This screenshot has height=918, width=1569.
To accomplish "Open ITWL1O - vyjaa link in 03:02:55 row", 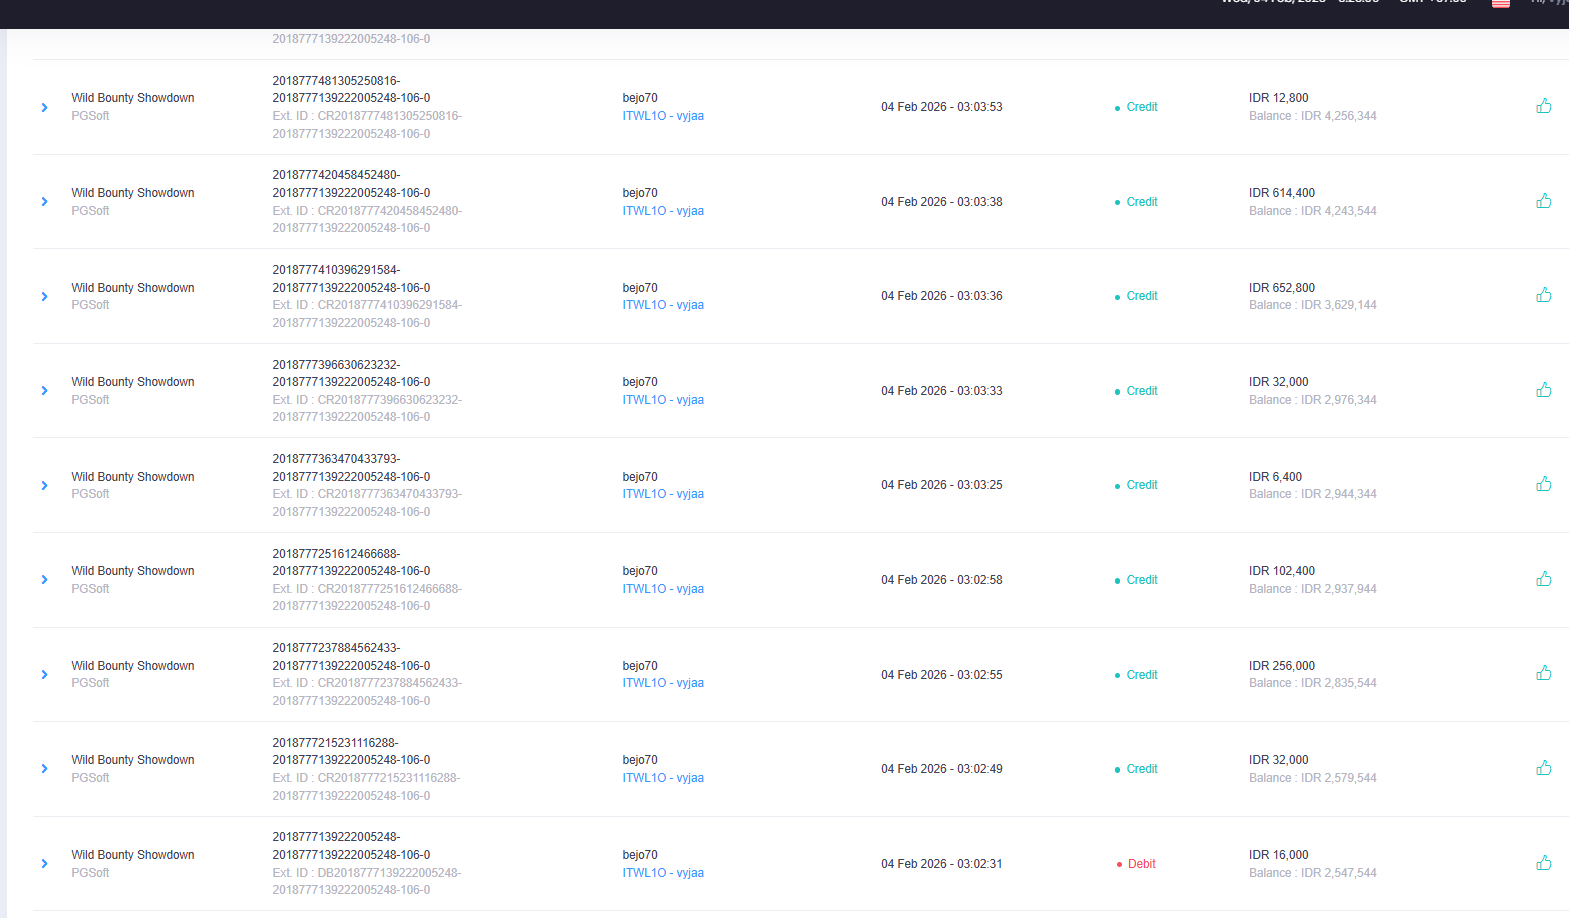I will point(663,683).
